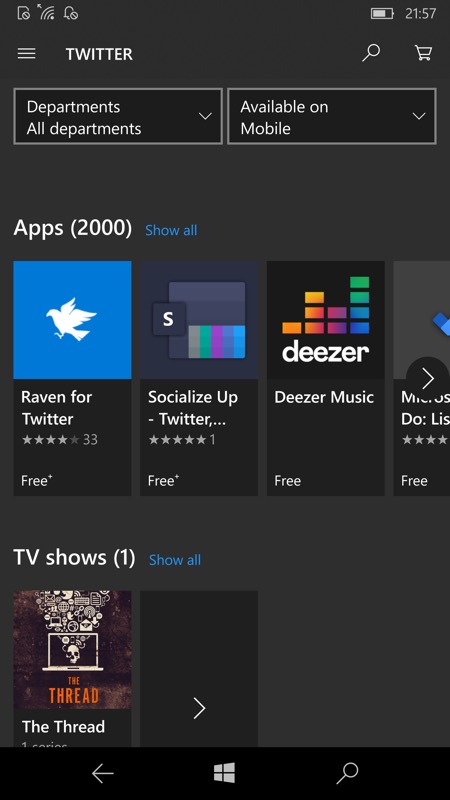The height and width of the screenshot is (800, 450).
Task: Tap the Windows Start button
Action: pyautogui.click(x=224, y=773)
